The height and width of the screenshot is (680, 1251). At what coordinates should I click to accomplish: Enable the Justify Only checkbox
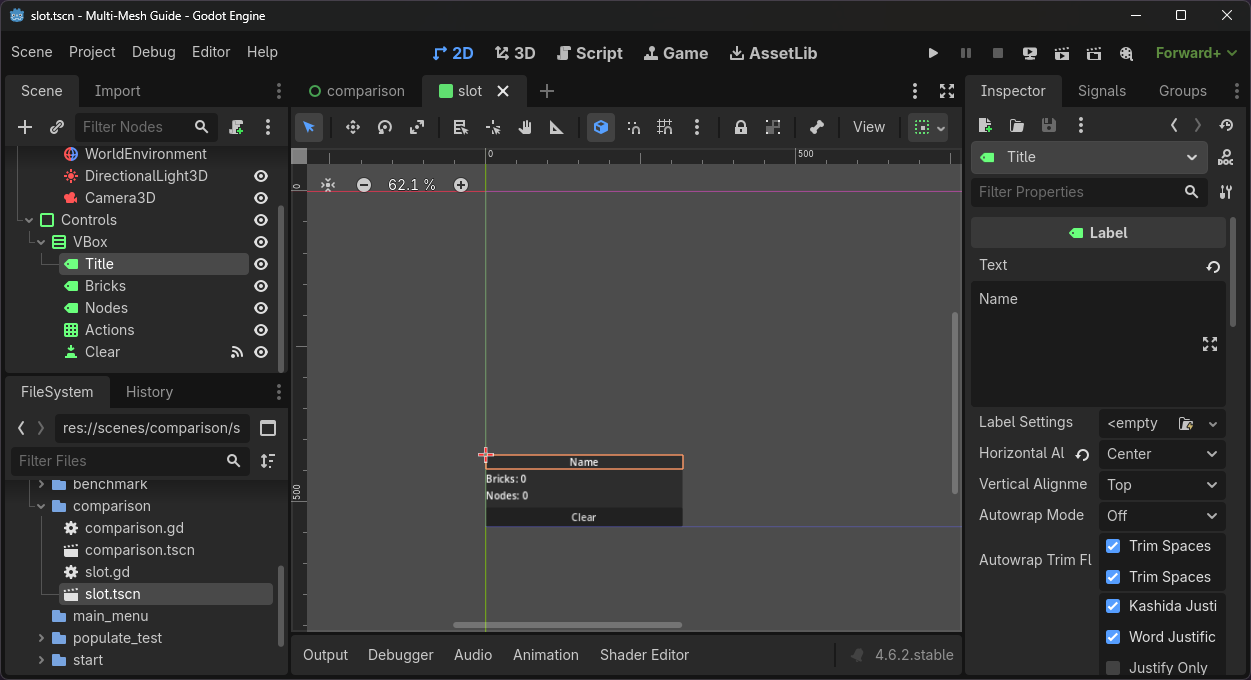[x=1113, y=668]
